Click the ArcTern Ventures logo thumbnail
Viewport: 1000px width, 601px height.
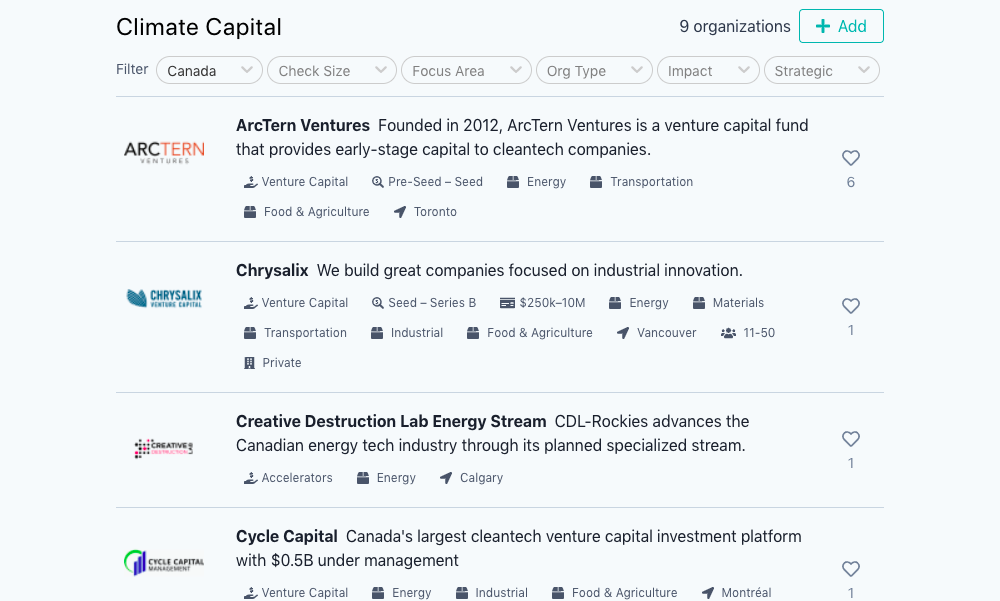click(165, 152)
